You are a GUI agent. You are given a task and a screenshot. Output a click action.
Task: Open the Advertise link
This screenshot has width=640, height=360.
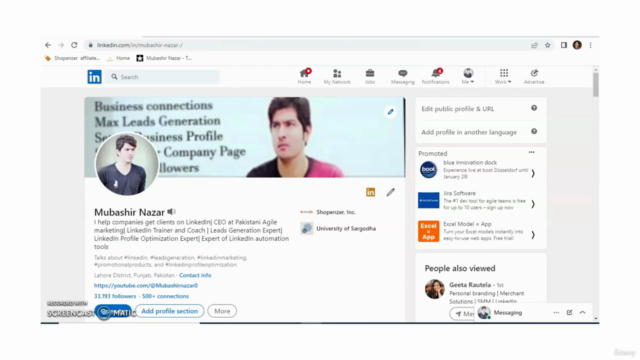pos(534,76)
